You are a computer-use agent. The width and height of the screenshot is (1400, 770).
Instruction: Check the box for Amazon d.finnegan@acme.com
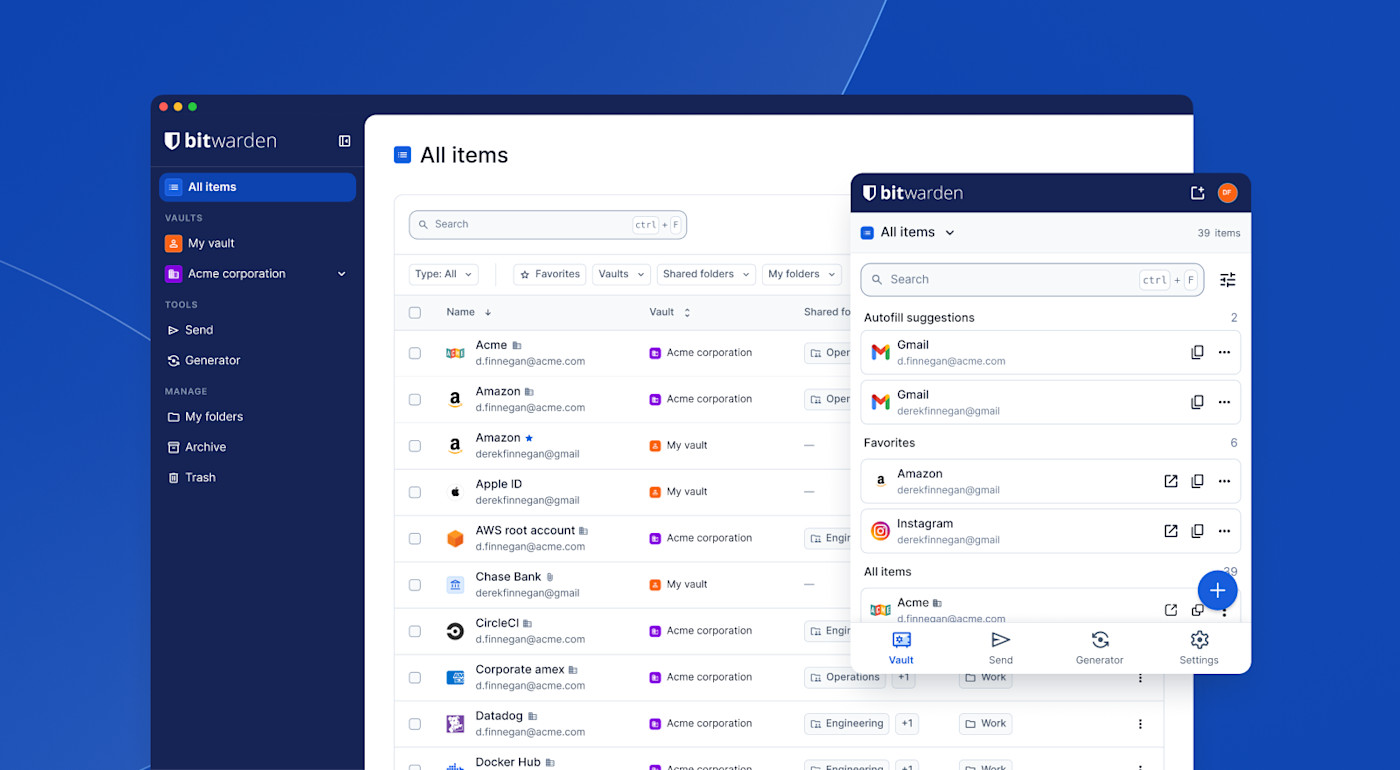click(x=415, y=399)
